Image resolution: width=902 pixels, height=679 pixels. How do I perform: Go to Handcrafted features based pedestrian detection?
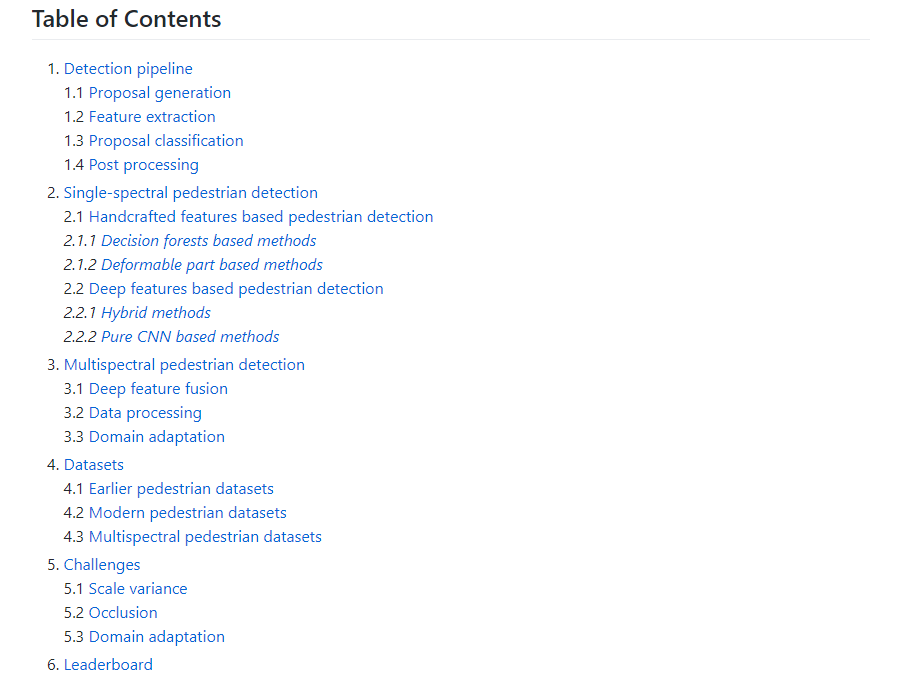point(260,217)
